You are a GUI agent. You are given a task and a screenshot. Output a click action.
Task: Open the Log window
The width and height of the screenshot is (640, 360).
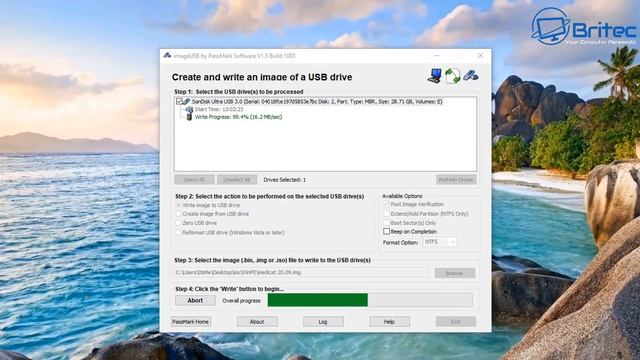[x=323, y=322]
